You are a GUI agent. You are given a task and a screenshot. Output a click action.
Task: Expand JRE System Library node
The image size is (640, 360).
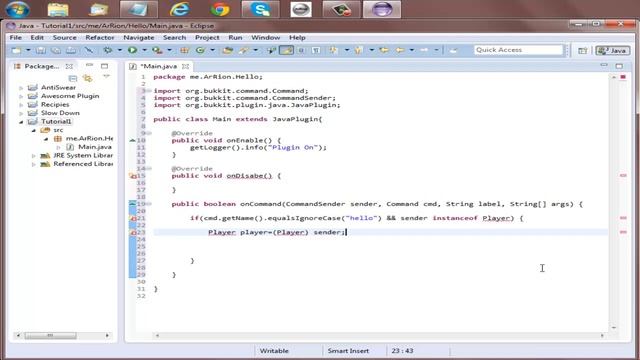pyautogui.click(x=34, y=156)
